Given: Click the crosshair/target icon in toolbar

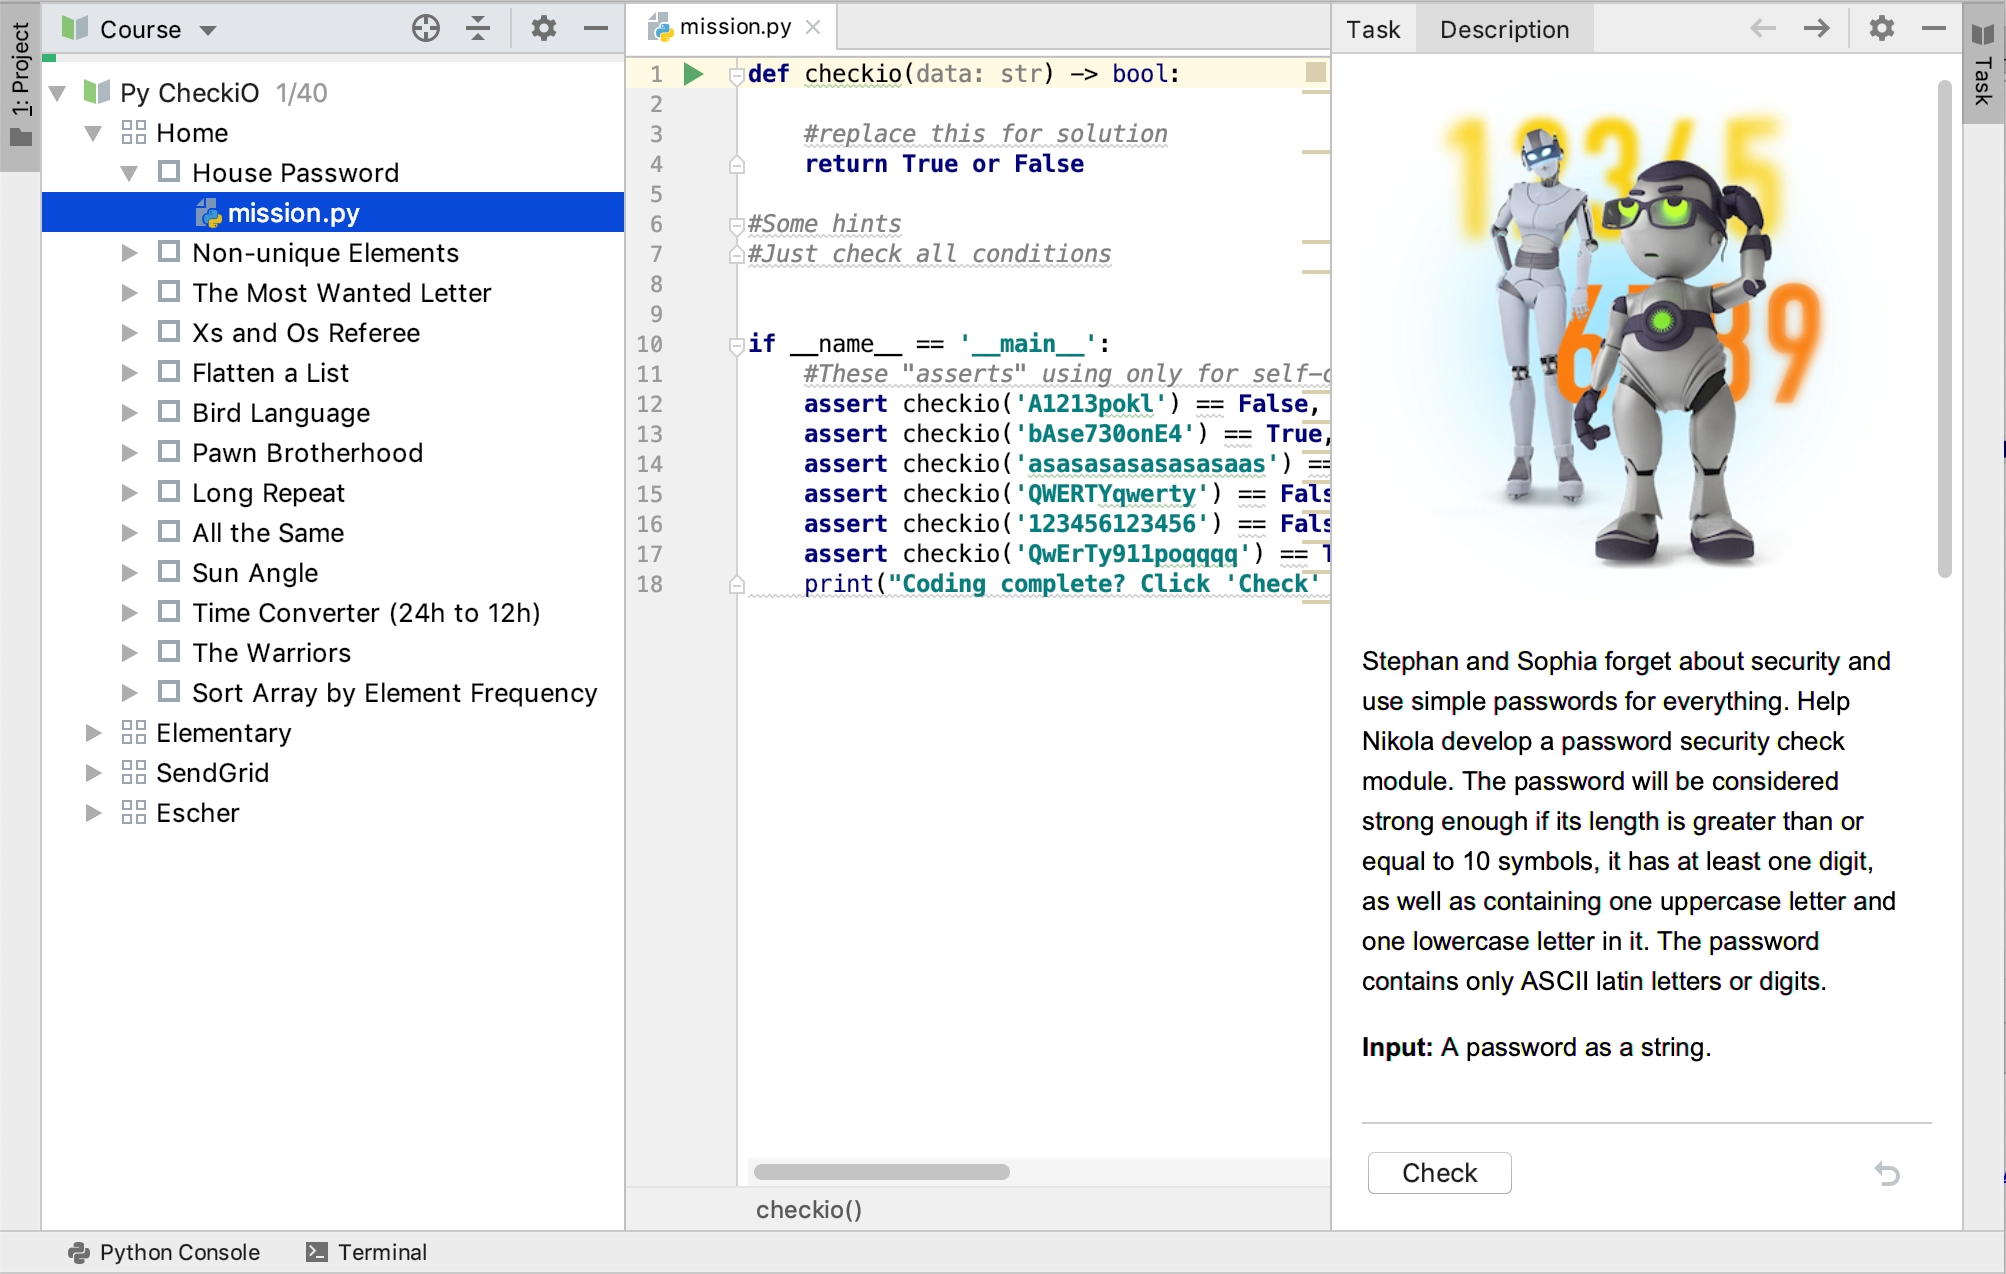Looking at the screenshot, I should [425, 29].
